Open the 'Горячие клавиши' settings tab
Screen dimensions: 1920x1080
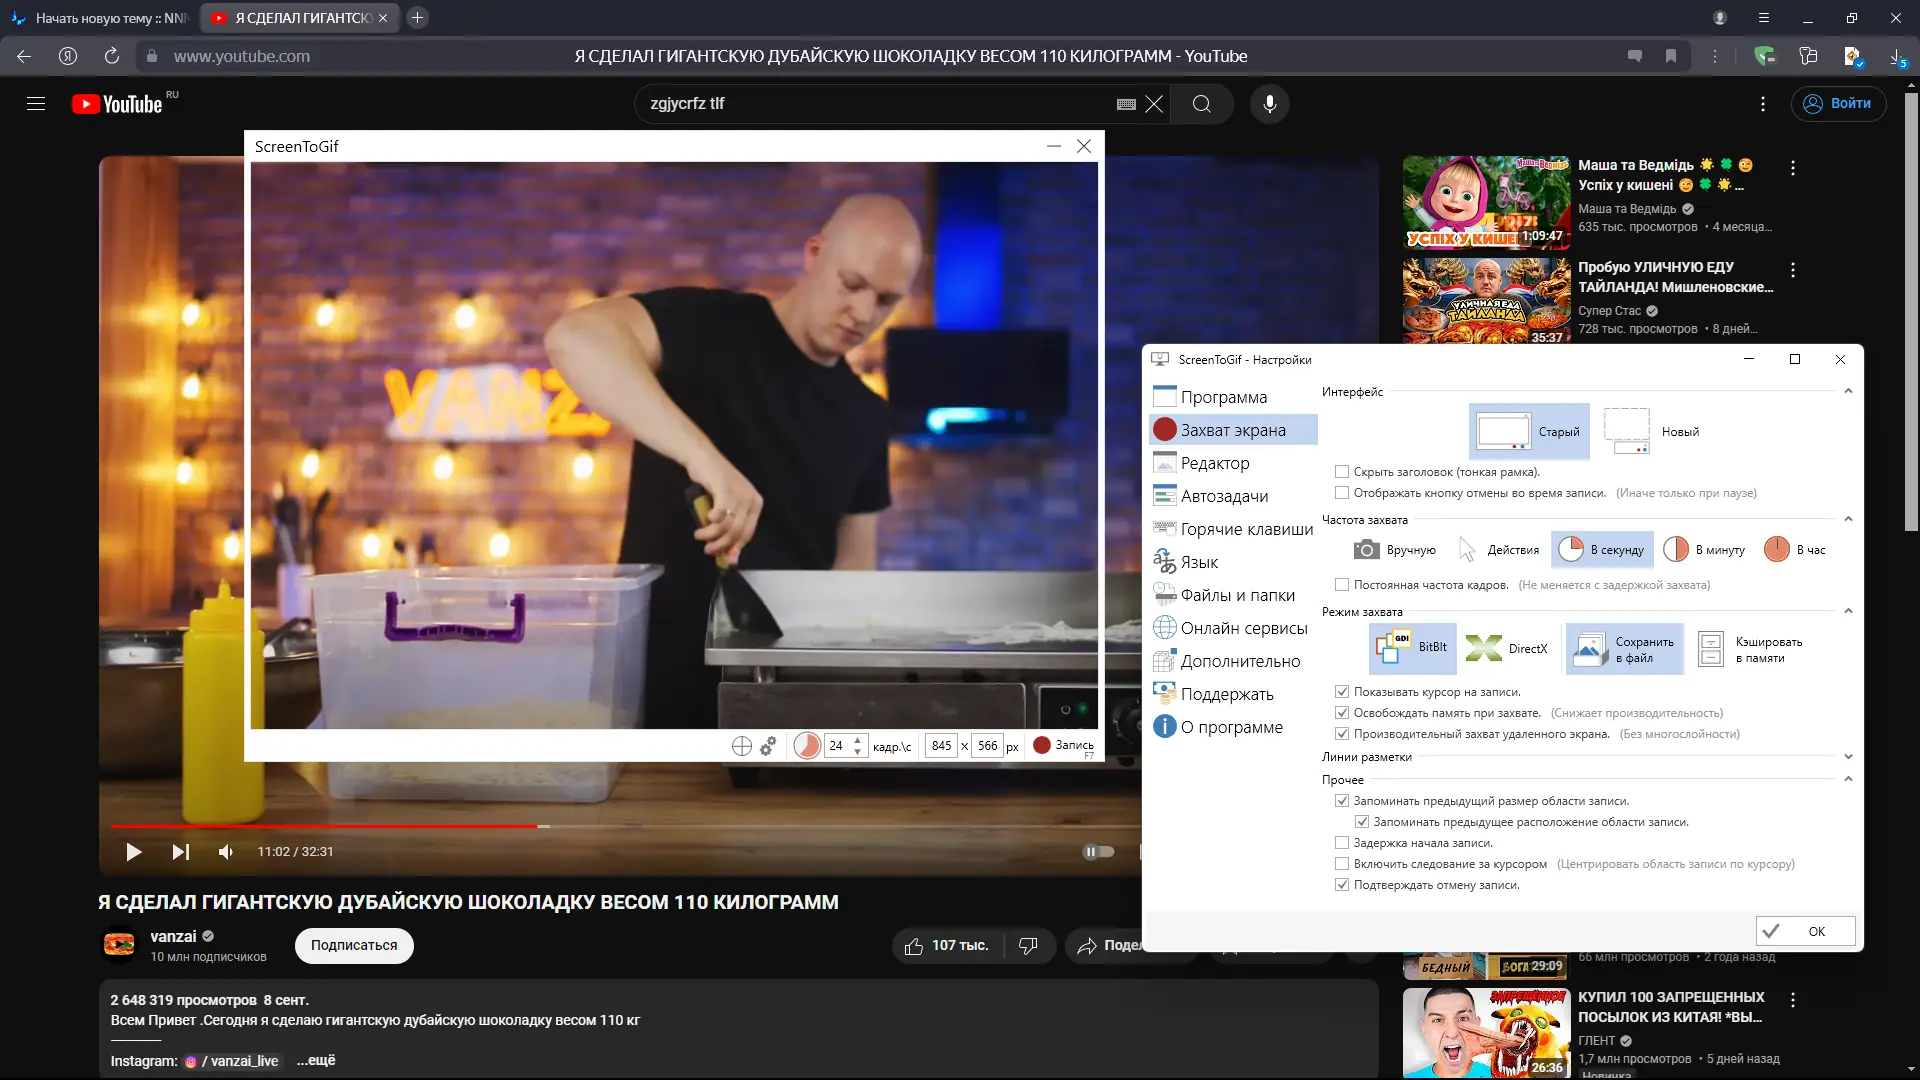coord(1246,529)
